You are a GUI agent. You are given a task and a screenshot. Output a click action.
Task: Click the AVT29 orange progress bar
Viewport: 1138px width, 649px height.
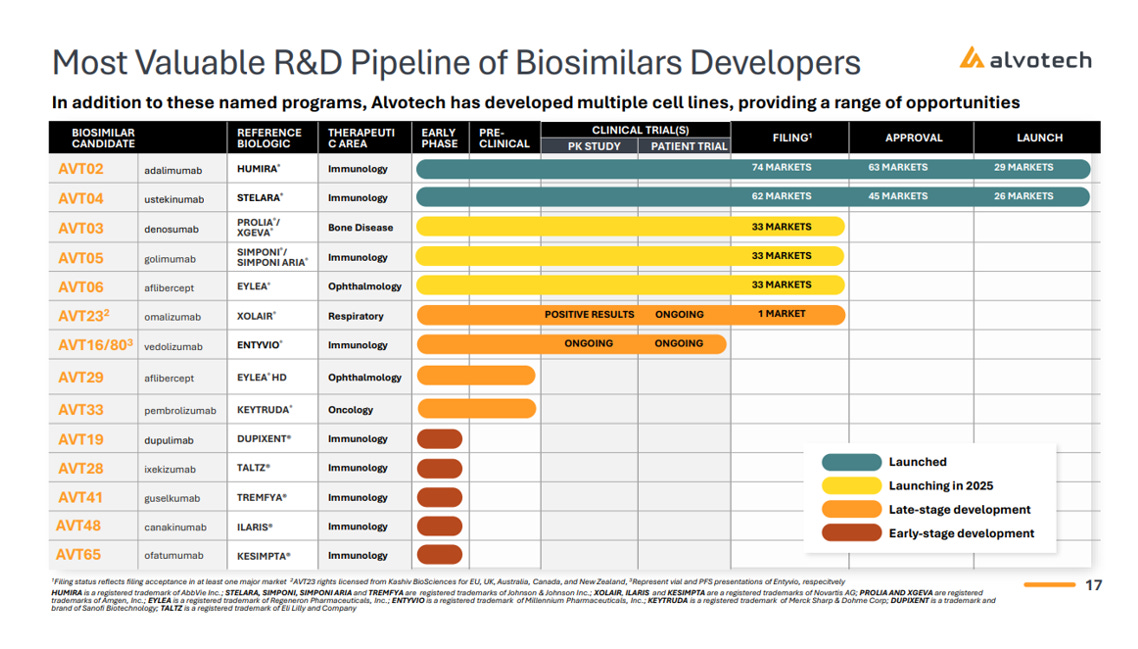[x=476, y=375]
